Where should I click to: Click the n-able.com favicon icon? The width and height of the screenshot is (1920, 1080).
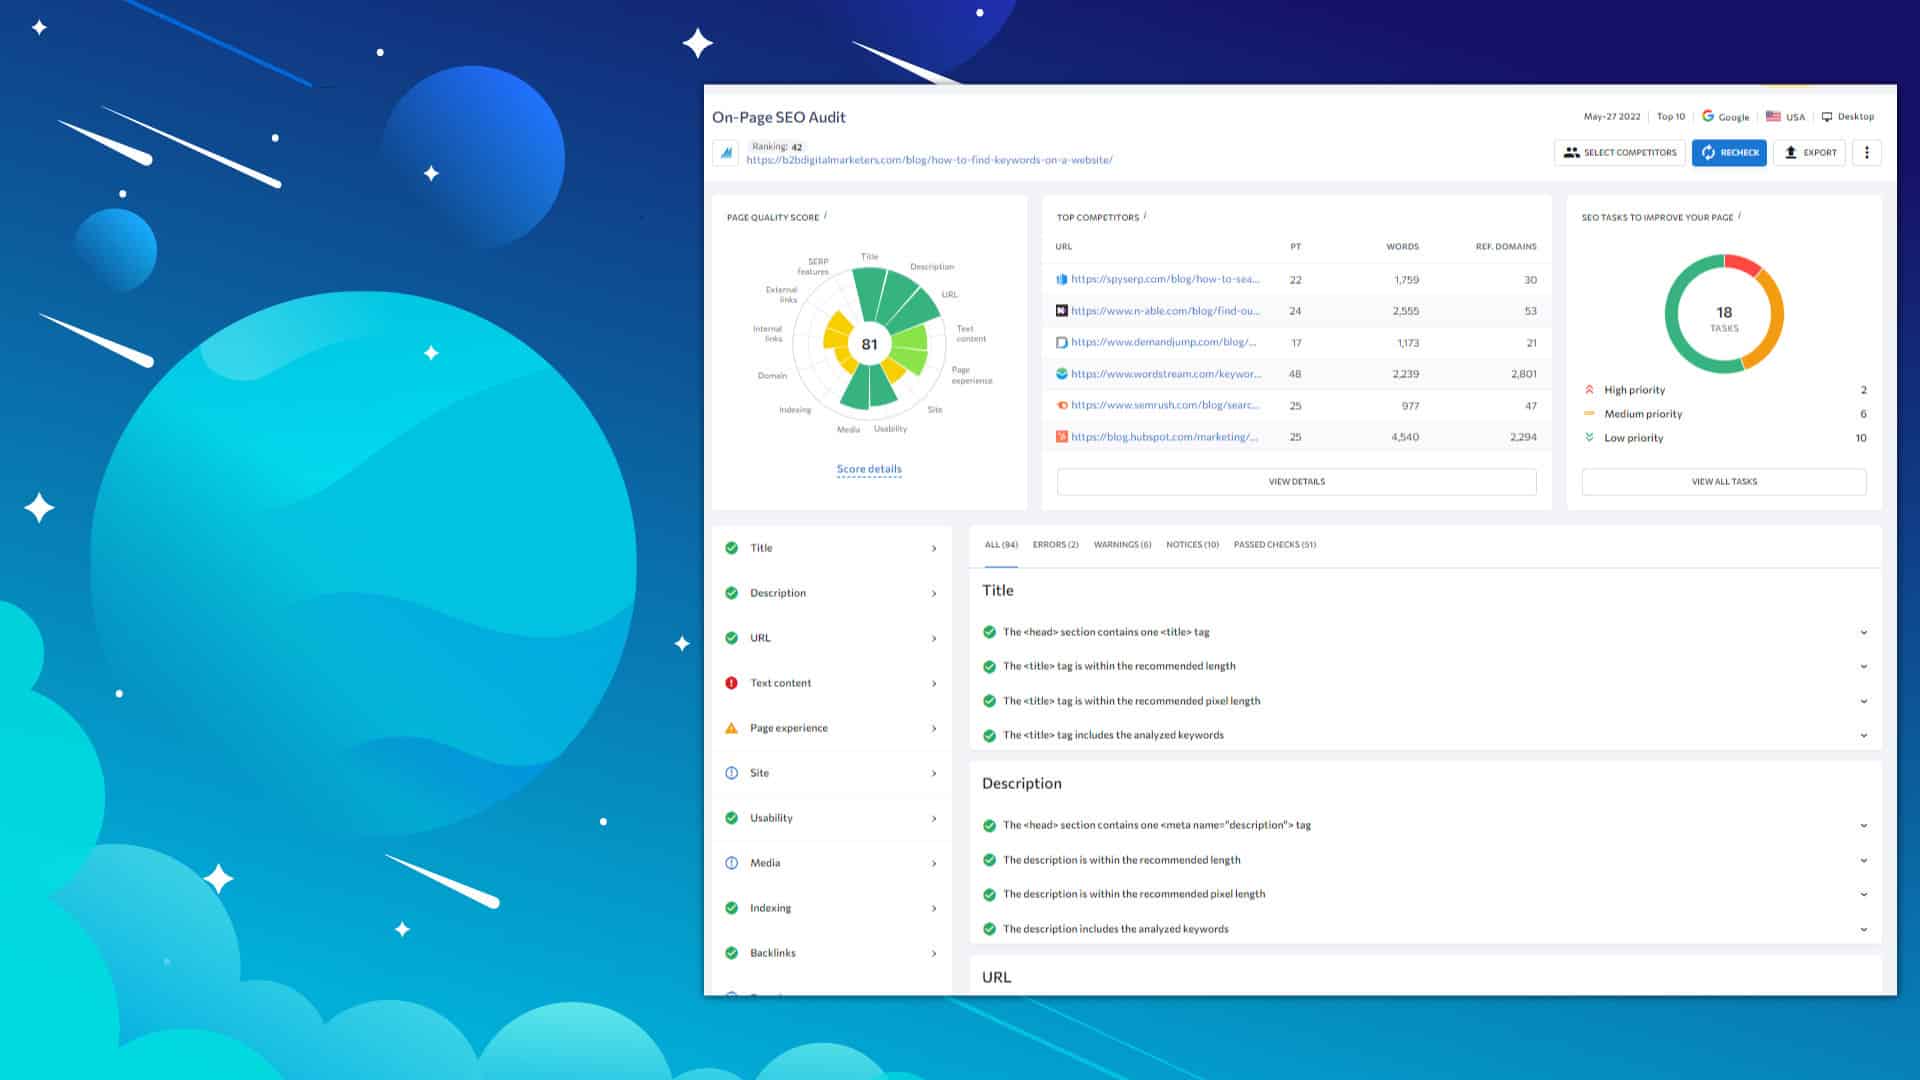(1062, 311)
